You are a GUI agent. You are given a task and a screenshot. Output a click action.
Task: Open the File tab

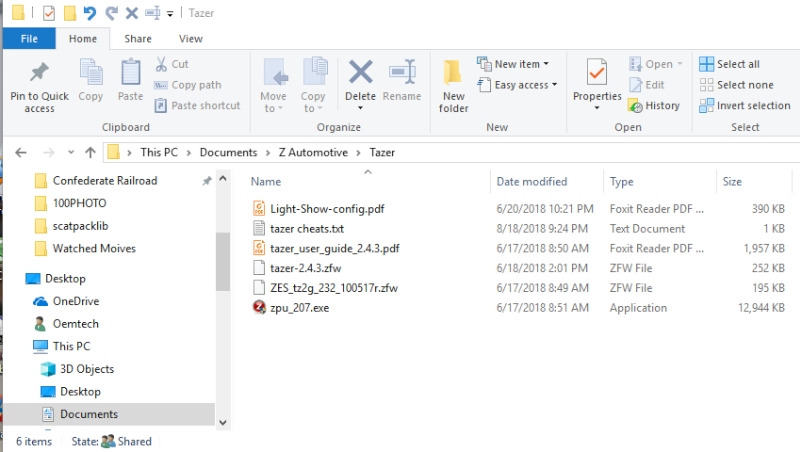point(29,39)
